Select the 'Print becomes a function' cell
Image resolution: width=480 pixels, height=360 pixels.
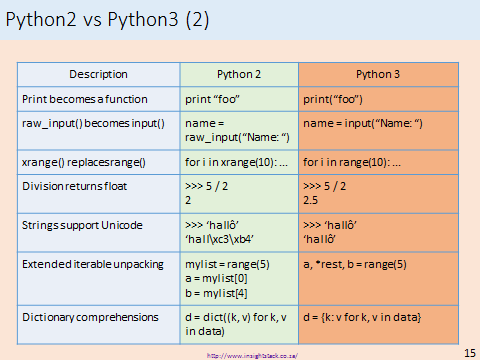coord(99,99)
